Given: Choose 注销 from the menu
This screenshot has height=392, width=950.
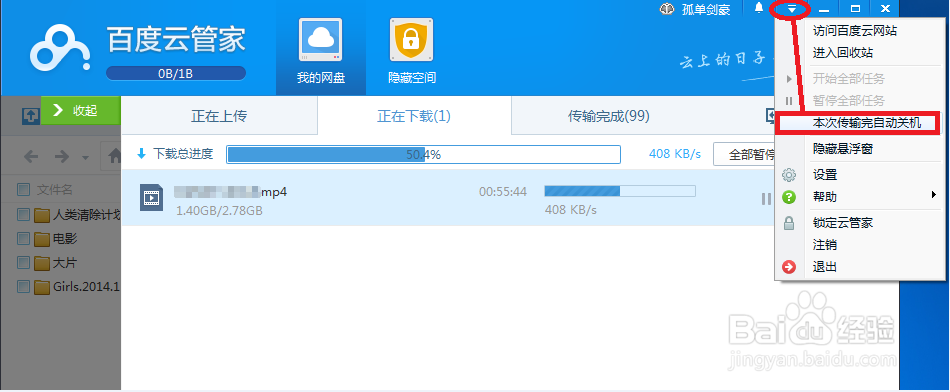Looking at the screenshot, I should [x=825, y=244].
